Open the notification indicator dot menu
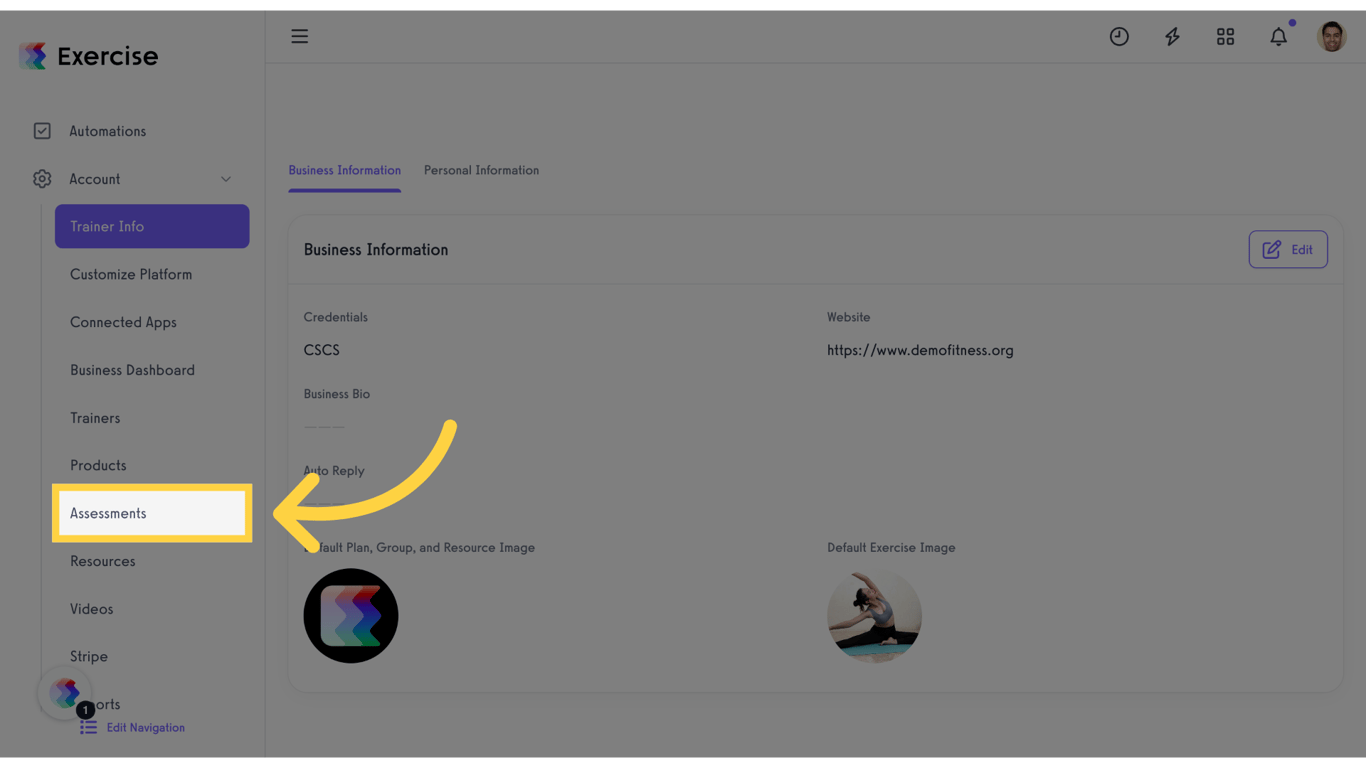The image size is (1366, 768). 1291,21
